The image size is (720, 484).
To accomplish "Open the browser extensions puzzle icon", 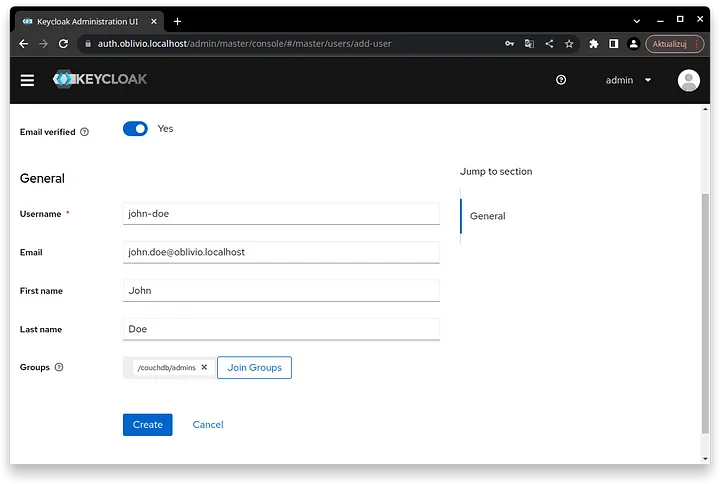I will [x=594, y=44].
